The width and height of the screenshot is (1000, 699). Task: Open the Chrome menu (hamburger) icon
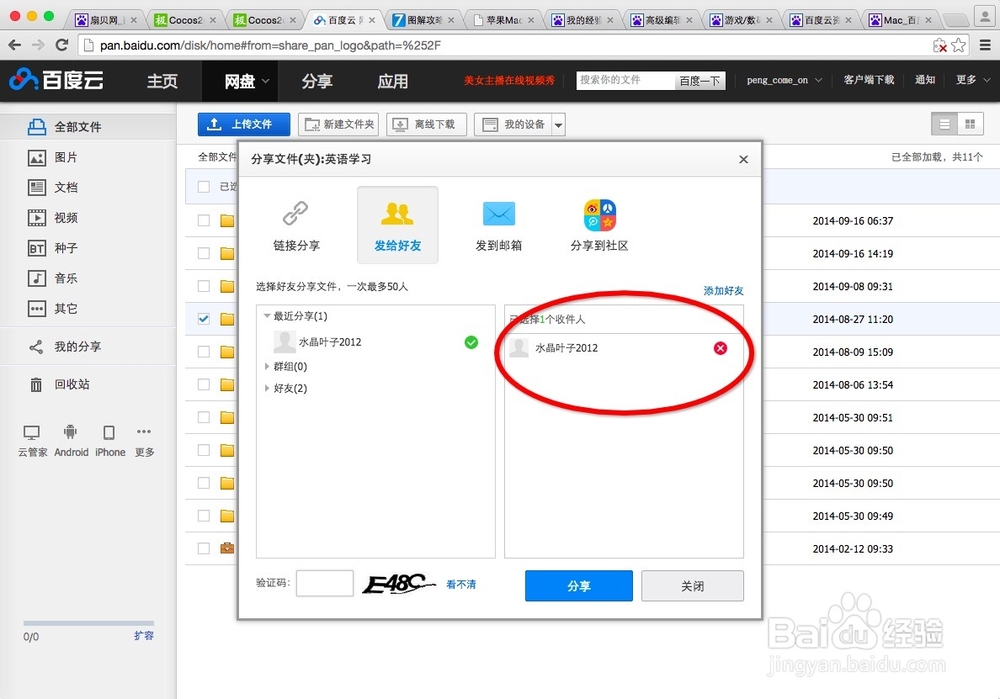tap(985, 45)
